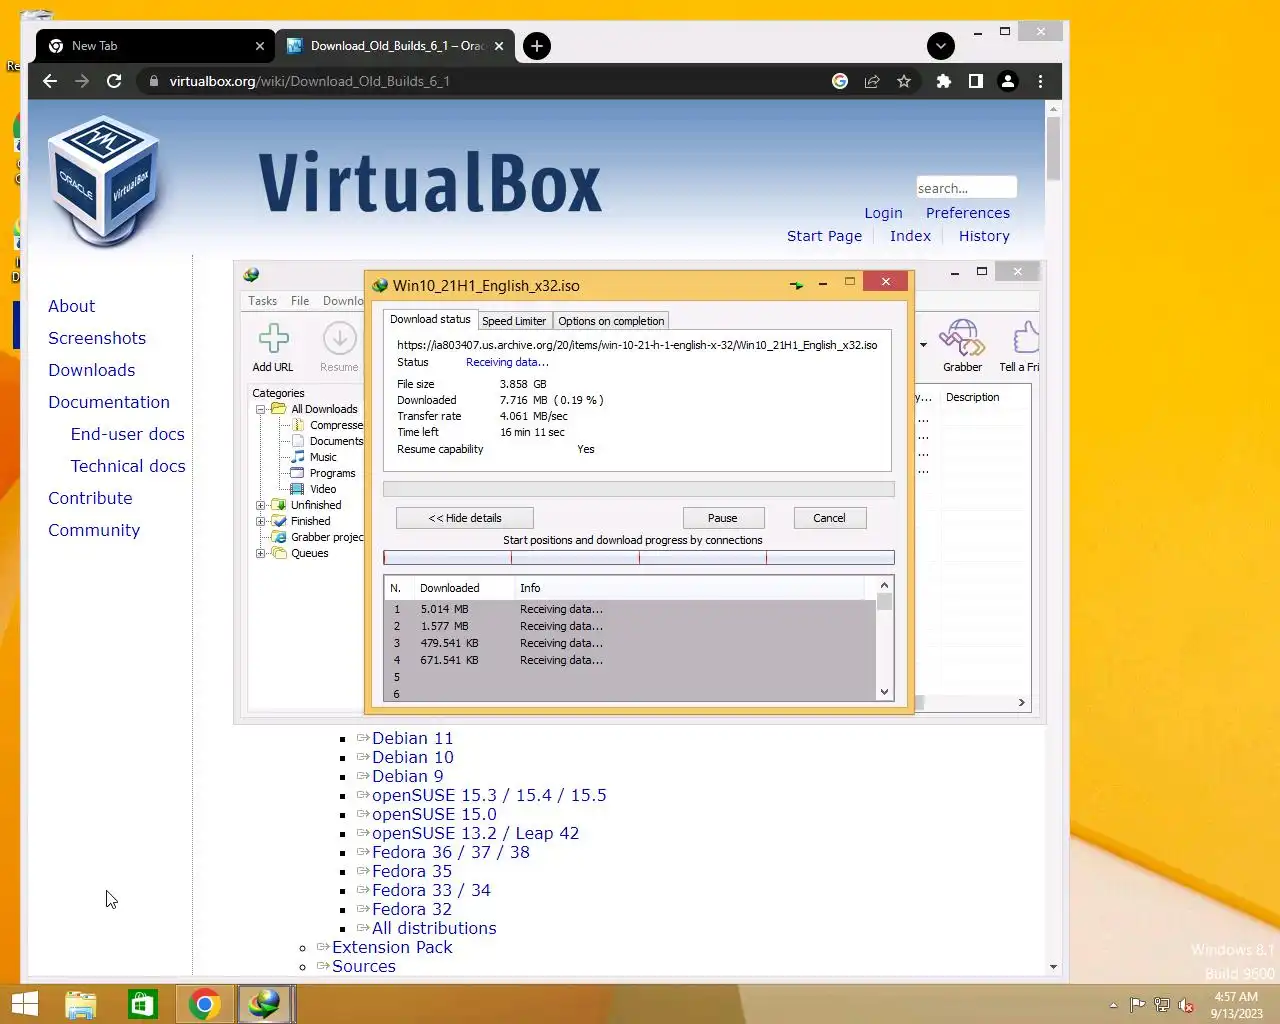Open a new browser tab with plus
Viewport: 1280px width, 1024px height.
click(x=537, y=46)
